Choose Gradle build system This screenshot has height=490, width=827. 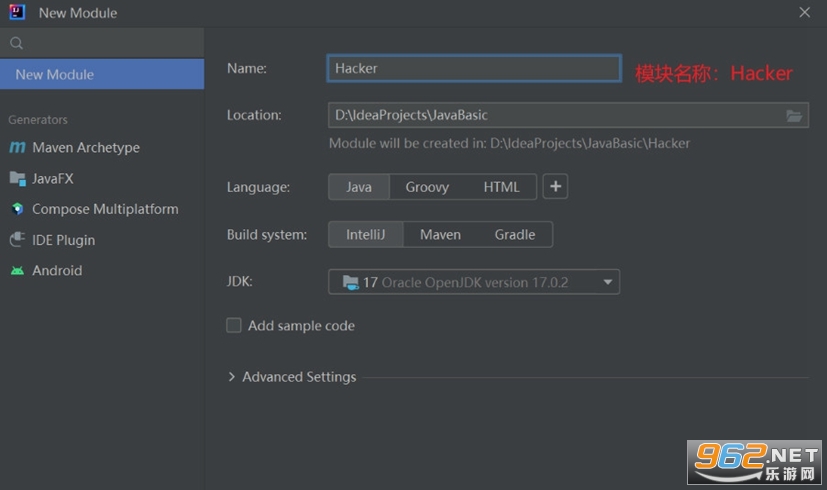[515, 234]
